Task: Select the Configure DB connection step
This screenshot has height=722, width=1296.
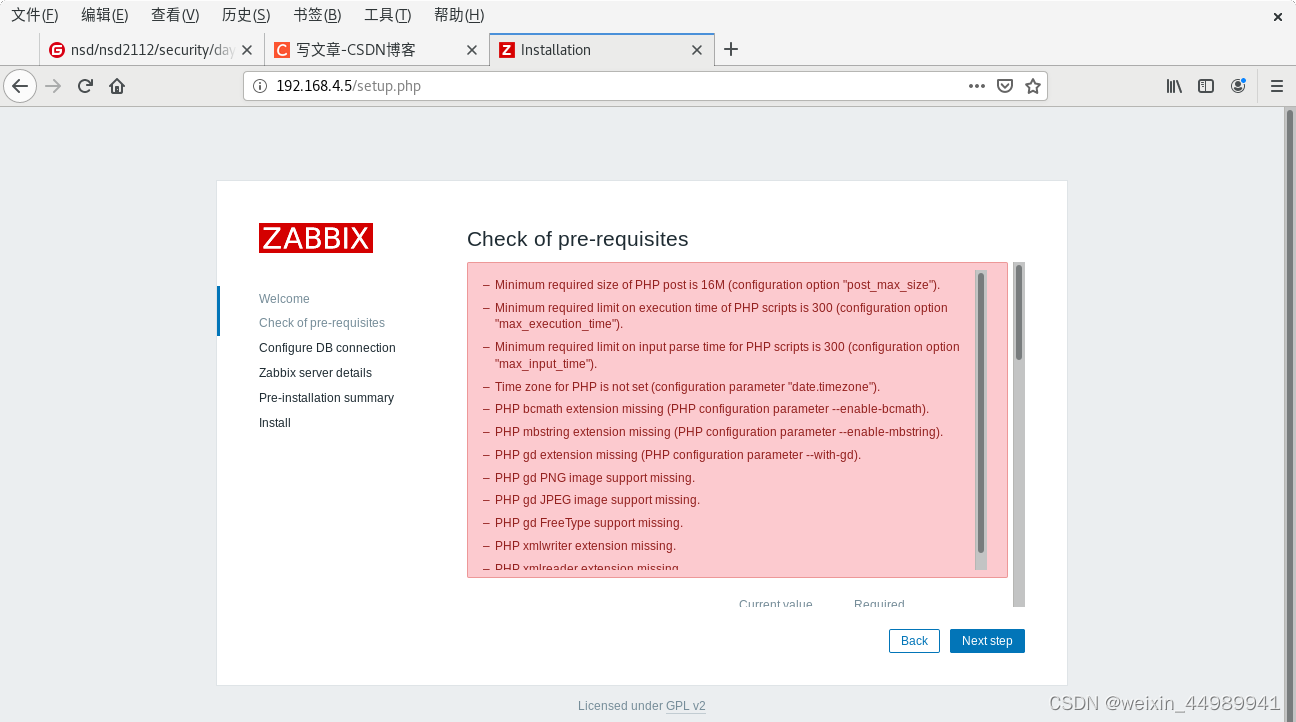Action: [327, 348]
